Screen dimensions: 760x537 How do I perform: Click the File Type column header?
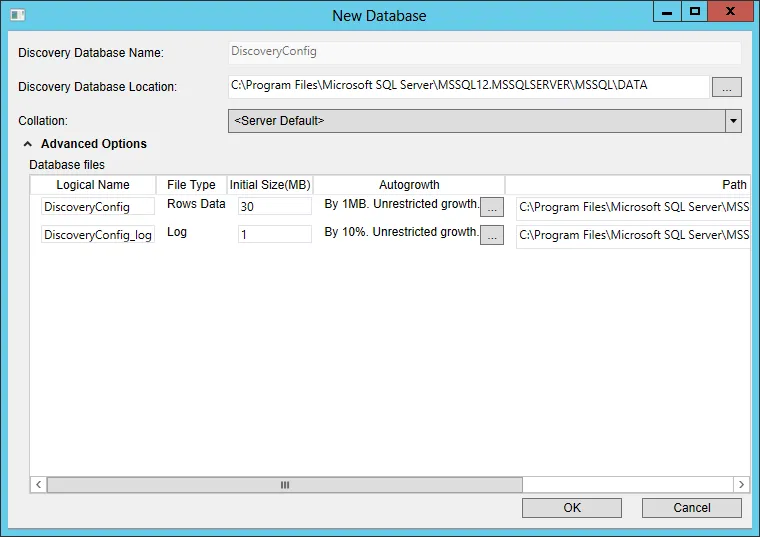click(x=191, y=185)
